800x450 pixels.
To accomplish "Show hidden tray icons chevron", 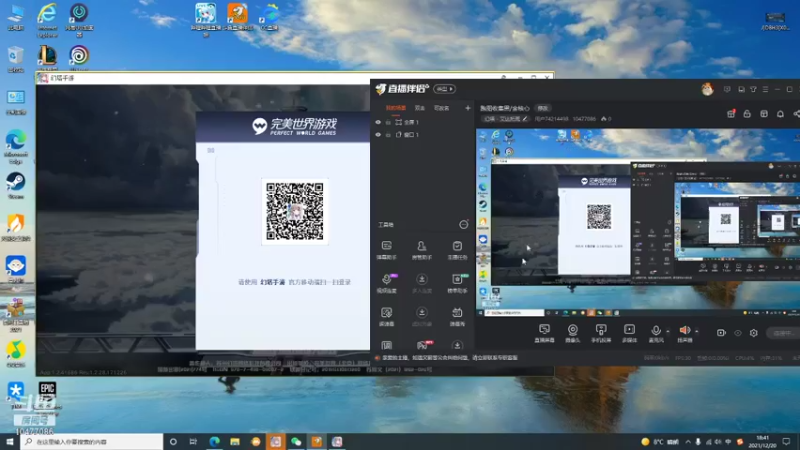I will 688,442.
